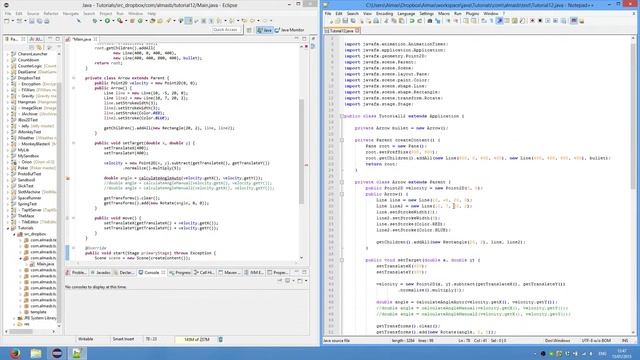Click the Notepad++ Stop recording icon
The image size is (640, 360).
coord(540,21)
